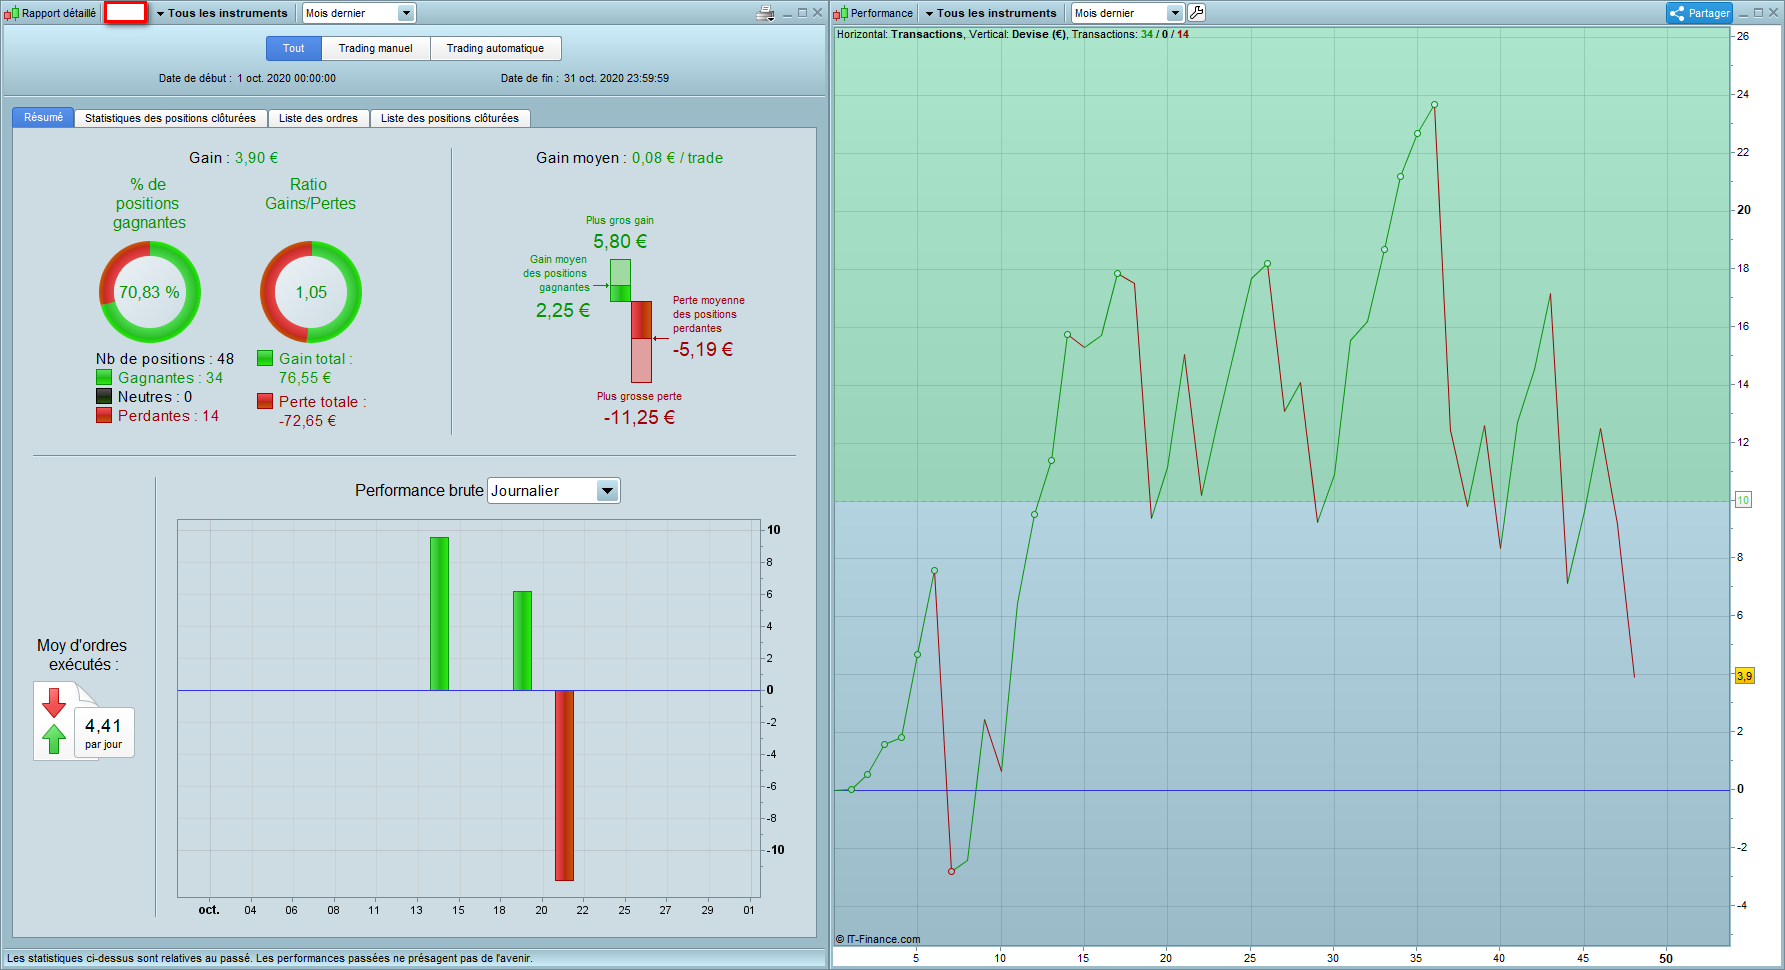
Task: Click the 1,05 Ratio Gains/Pertes donut
Action: click(x=311, y=292)
